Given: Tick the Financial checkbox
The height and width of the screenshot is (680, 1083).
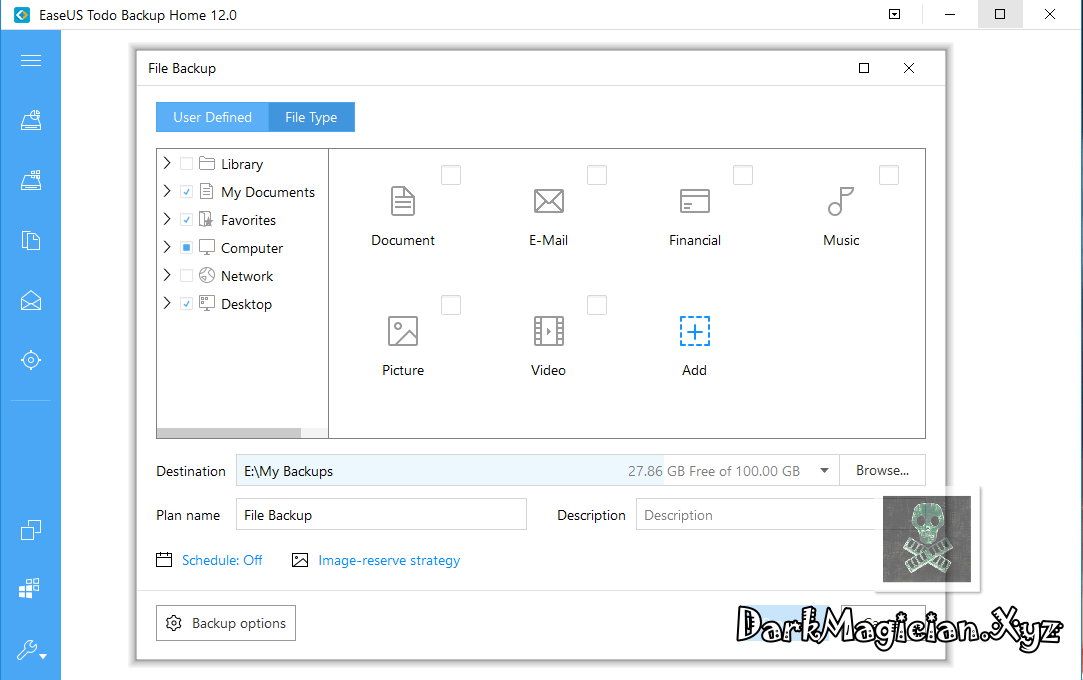Looking at the screenshot, I should point(742,175).
